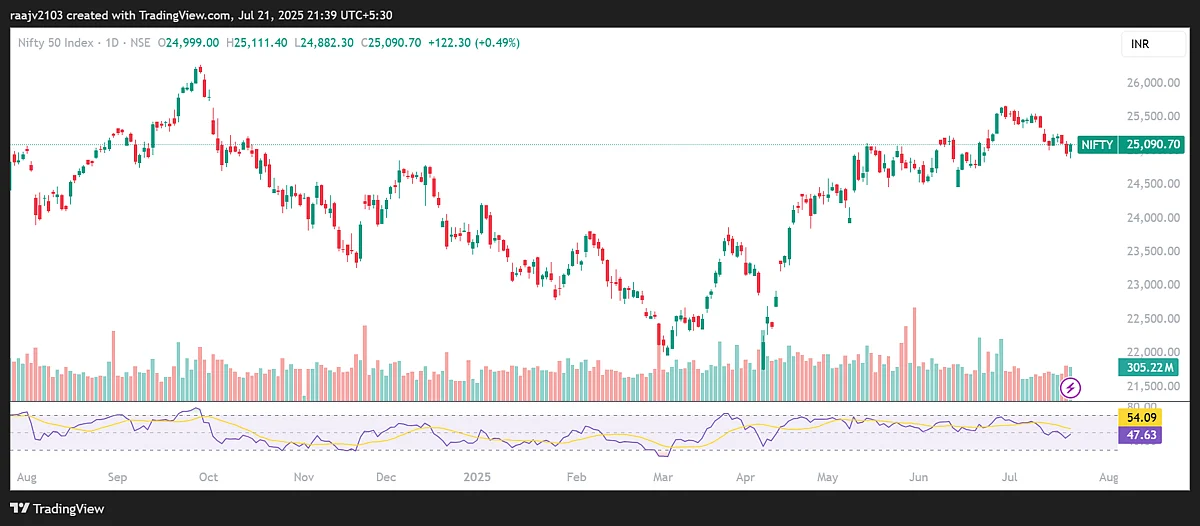This screenshot has height=526, width=1200.
Task: Click the 25,500.00 price axis label
Action: point(1155,116)
